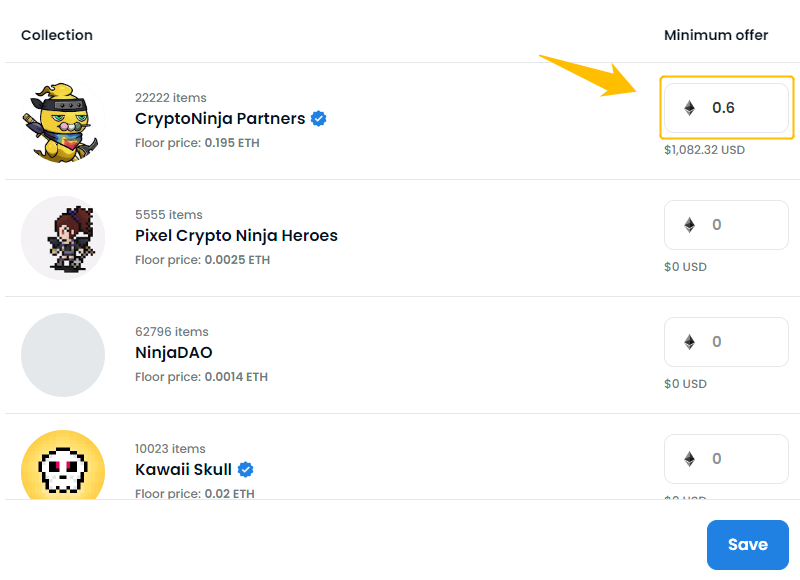Click Ethereum icon in NinjaDAO offer field
This screenshot has height=580, width=800.
[x=689, y=342]
